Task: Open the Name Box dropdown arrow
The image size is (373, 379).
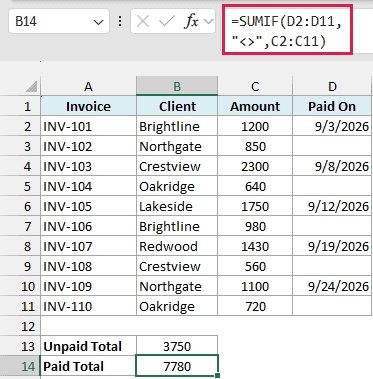Action: point(98,22)
